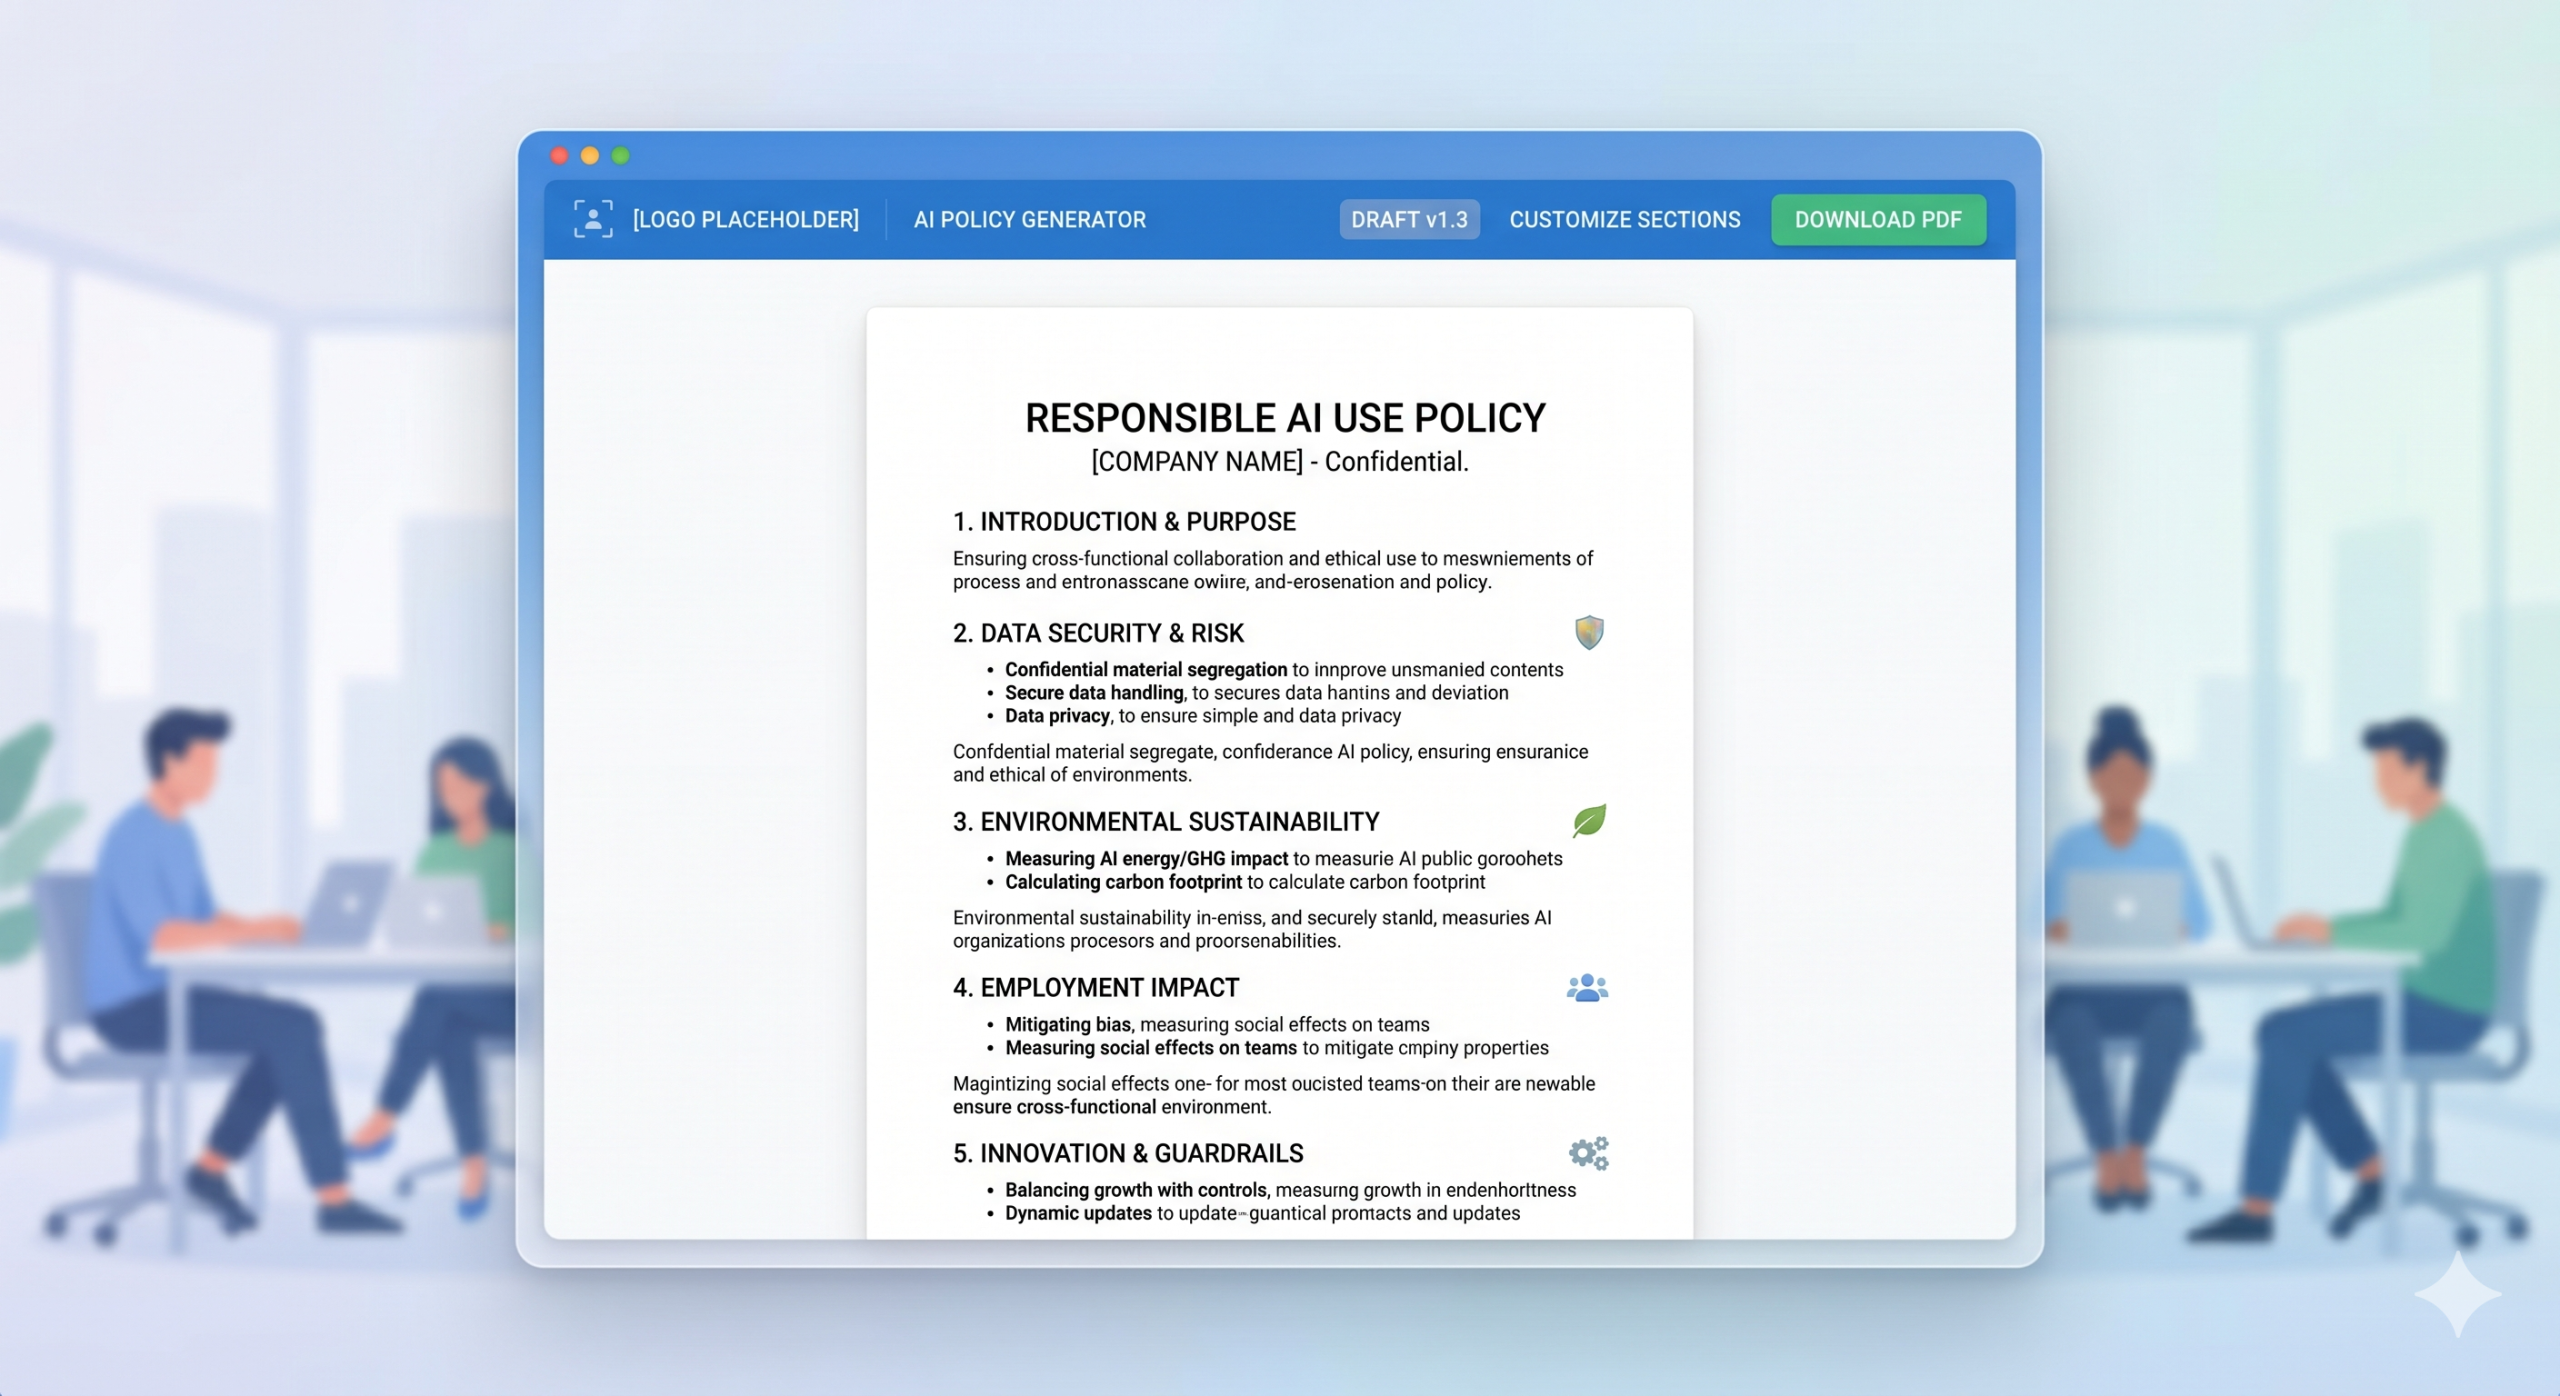
Task: Click the Environmental Sustainability section heading
Action: 1165,821
